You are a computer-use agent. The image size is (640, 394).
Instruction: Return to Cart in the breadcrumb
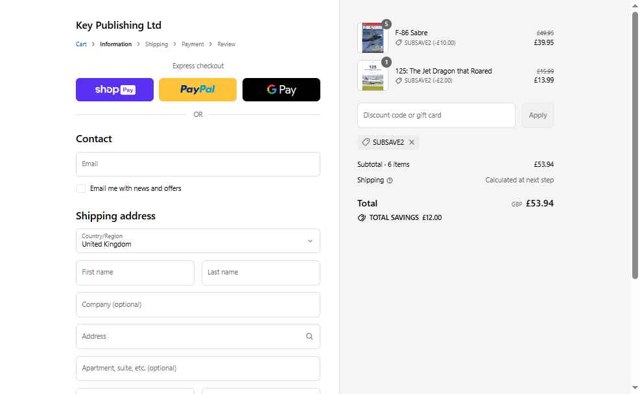click(x=81, y=44)
